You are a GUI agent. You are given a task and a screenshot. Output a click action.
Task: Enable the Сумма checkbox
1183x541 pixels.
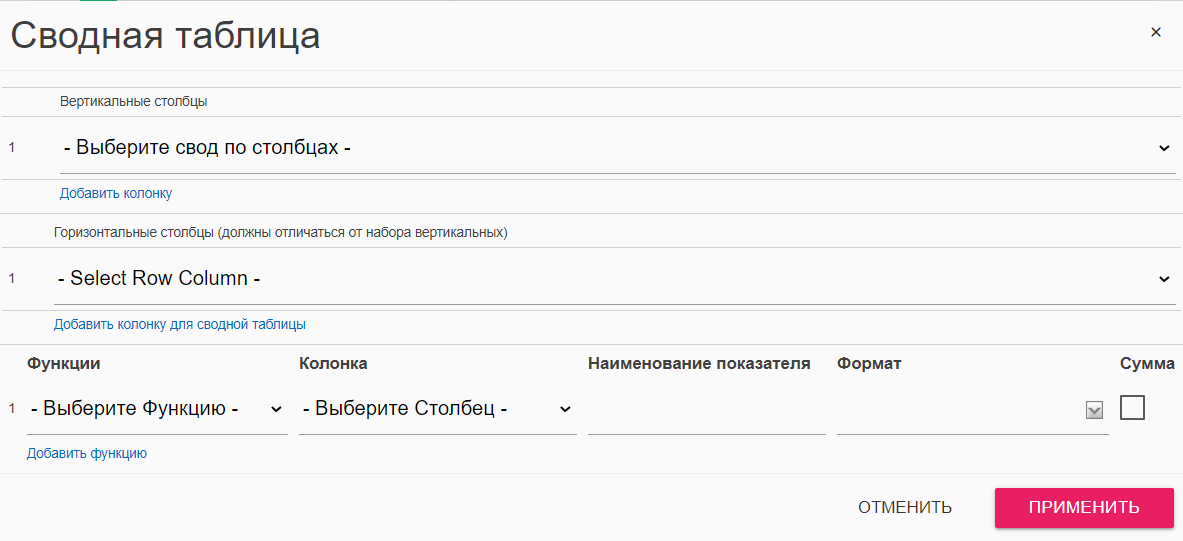(x=1132, y=407)
